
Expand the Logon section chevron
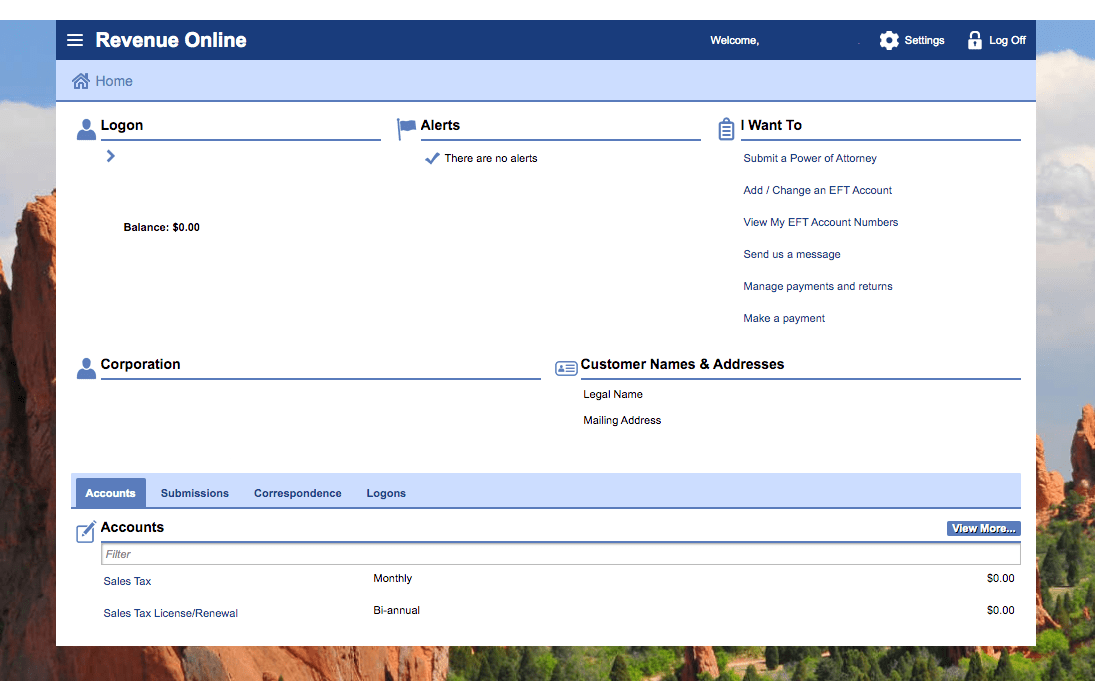pyautogui.click(x=110, y=156)
